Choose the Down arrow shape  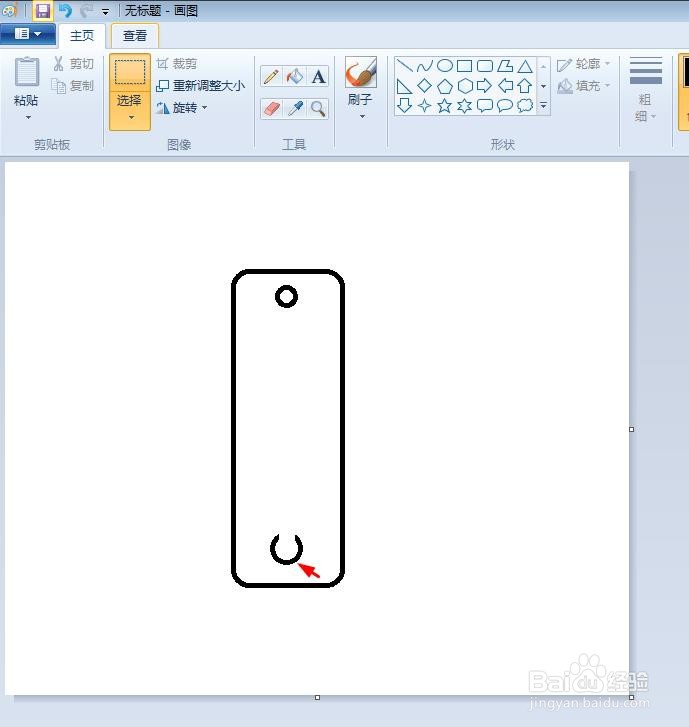pyautogui.click(x=405, y=106)
